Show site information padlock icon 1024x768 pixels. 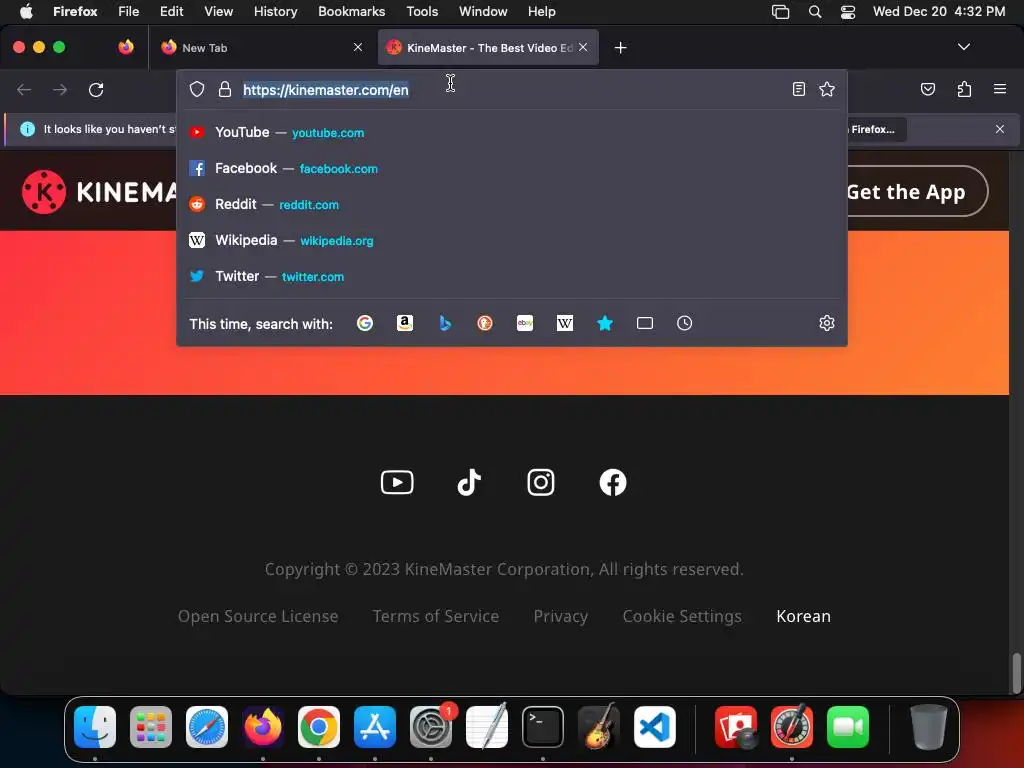coord(225,89)
